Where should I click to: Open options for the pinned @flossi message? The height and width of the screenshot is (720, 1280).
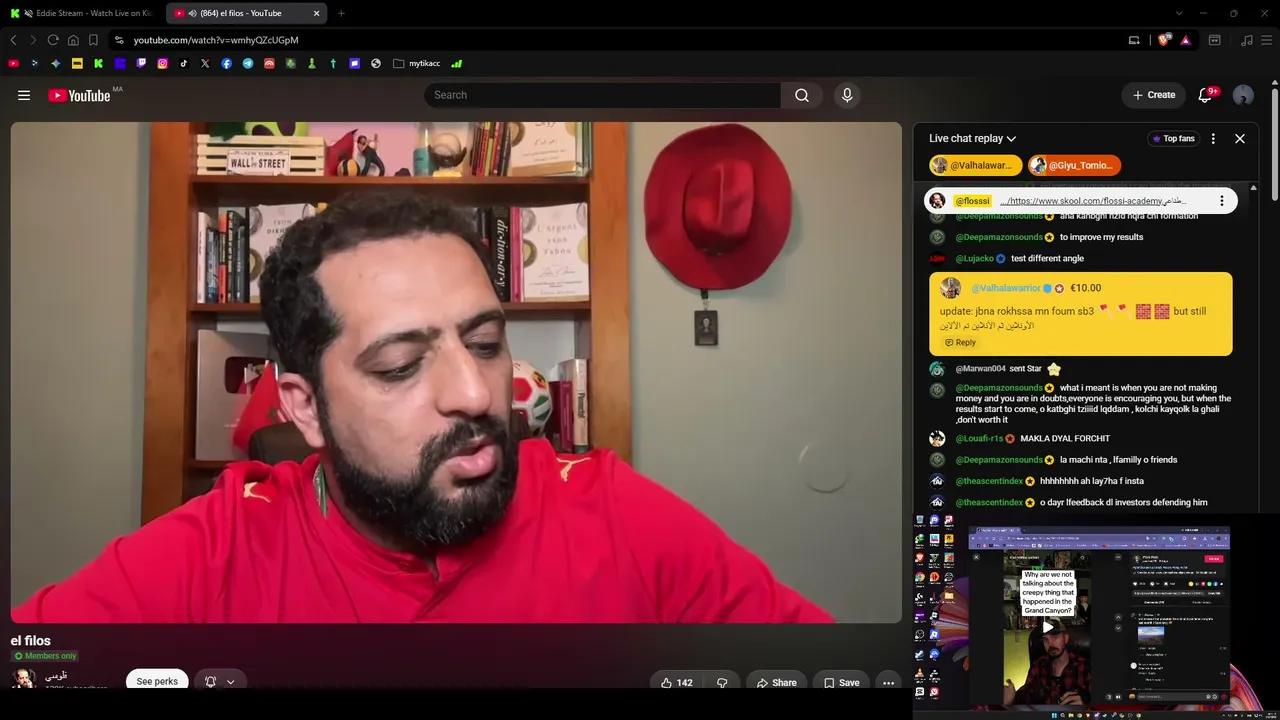click(x=1221, y=201)
